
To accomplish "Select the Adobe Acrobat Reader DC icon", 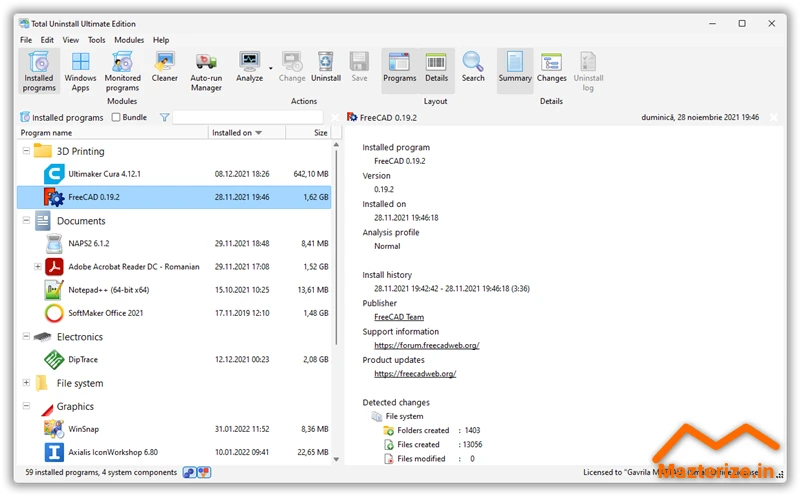I will [54, 266].
